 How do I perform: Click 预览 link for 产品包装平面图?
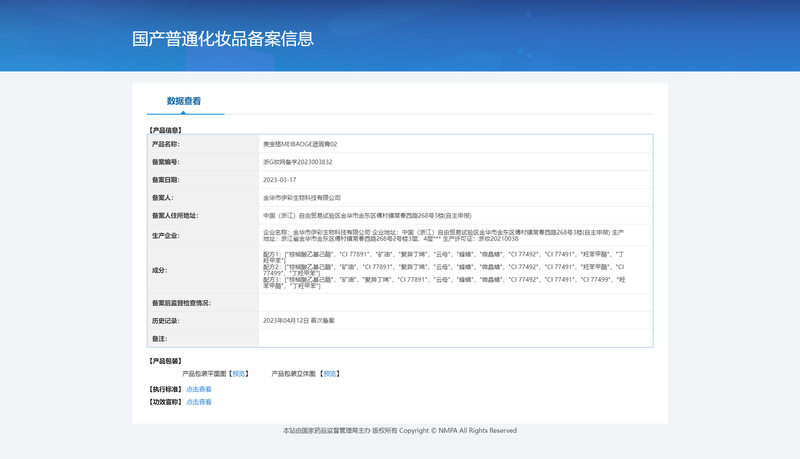pos(238,374)
